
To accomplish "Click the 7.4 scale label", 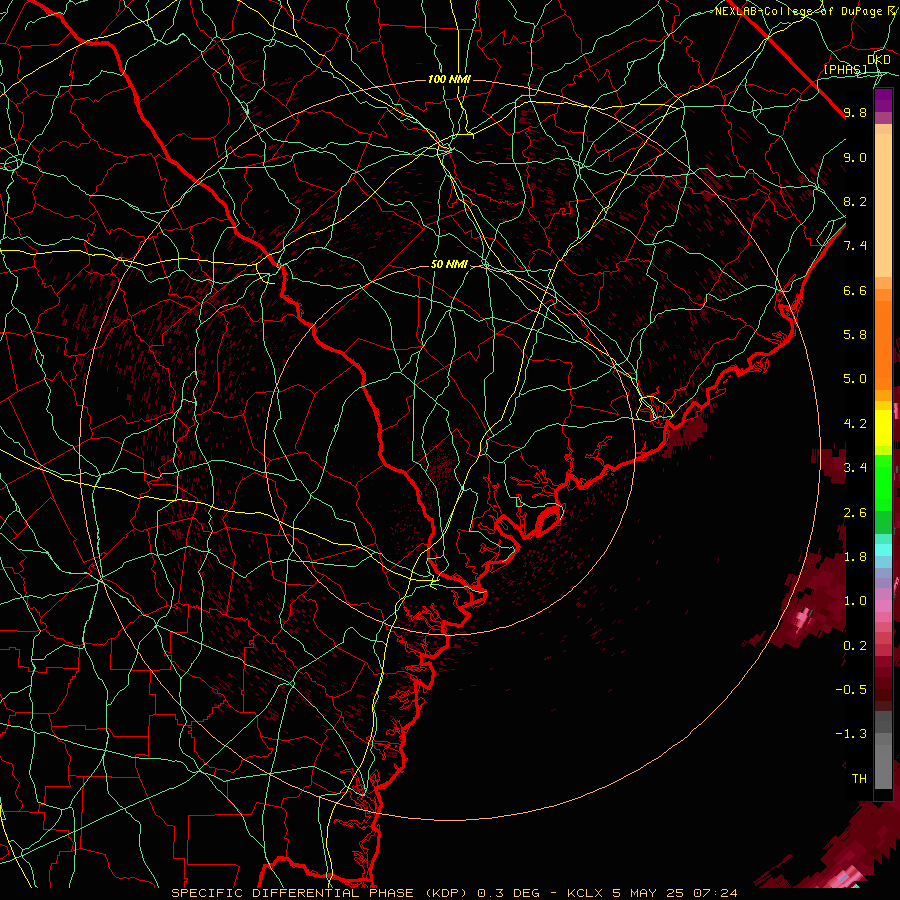I will tap(855, 246).
